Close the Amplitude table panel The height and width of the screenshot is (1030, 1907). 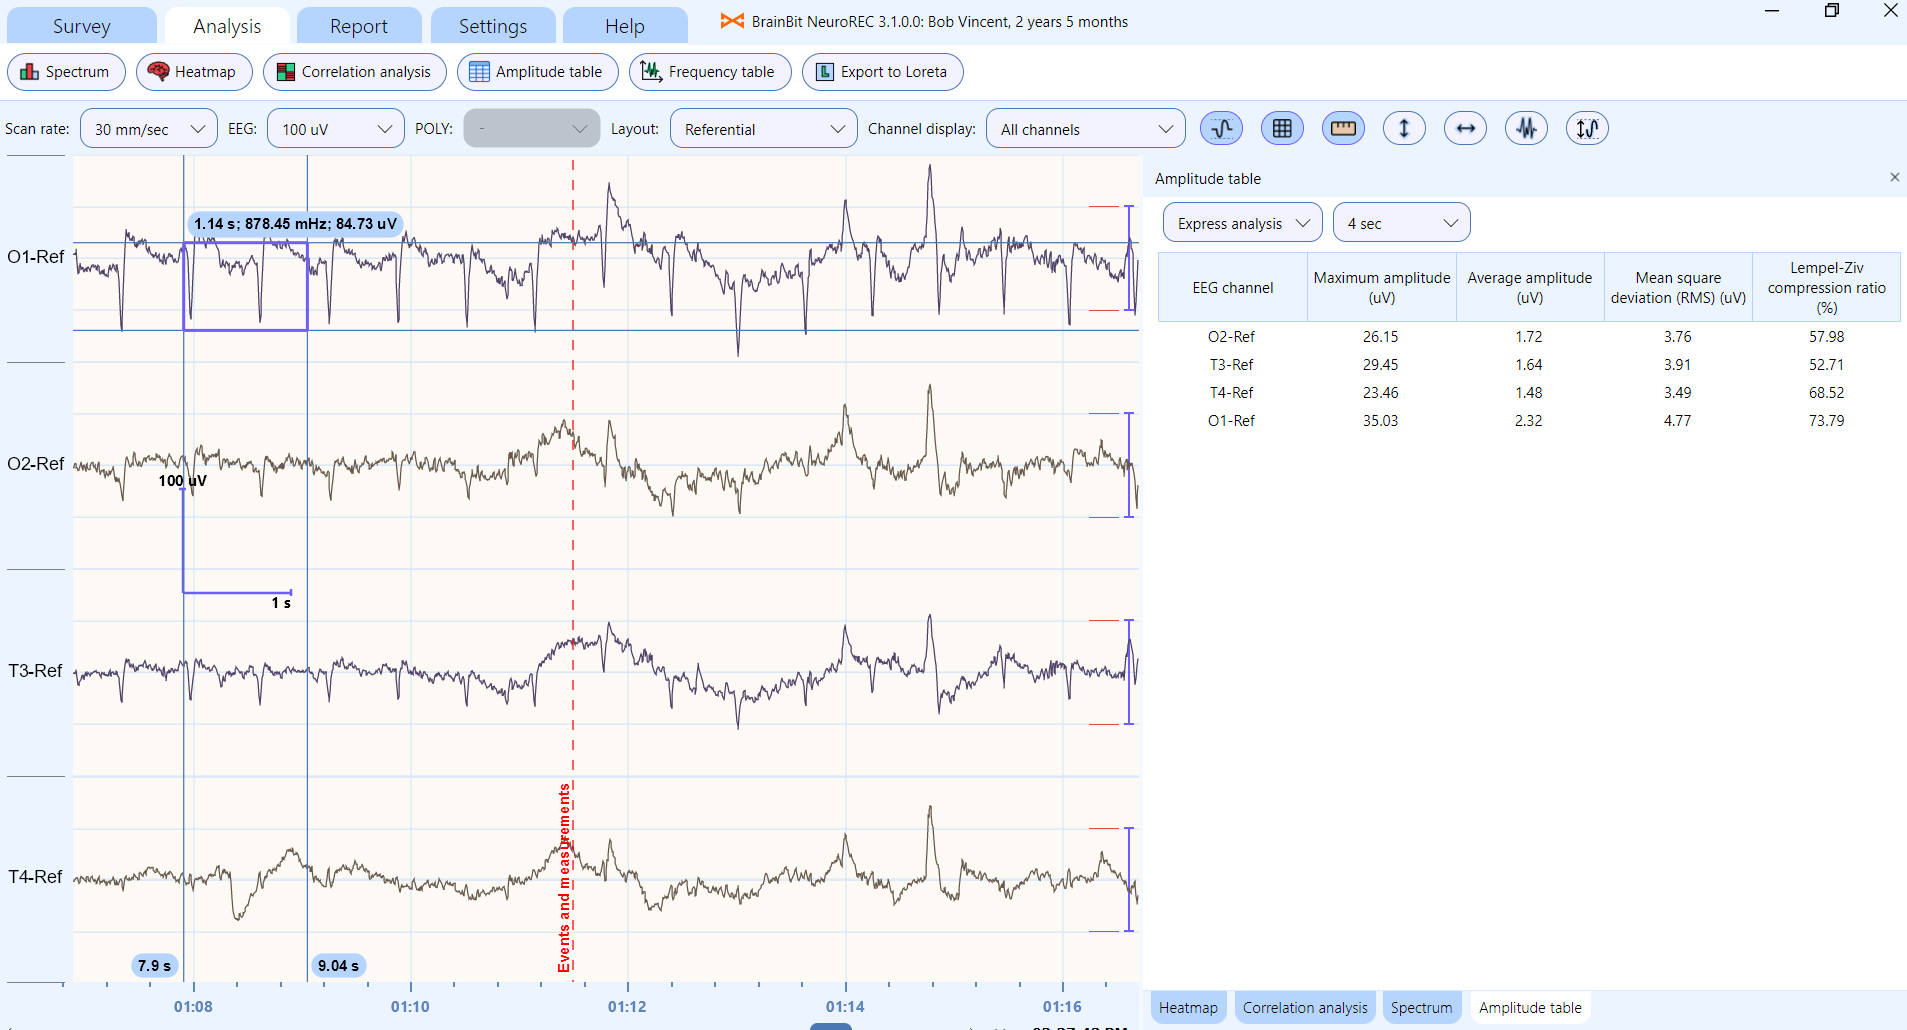[1894, 177]
